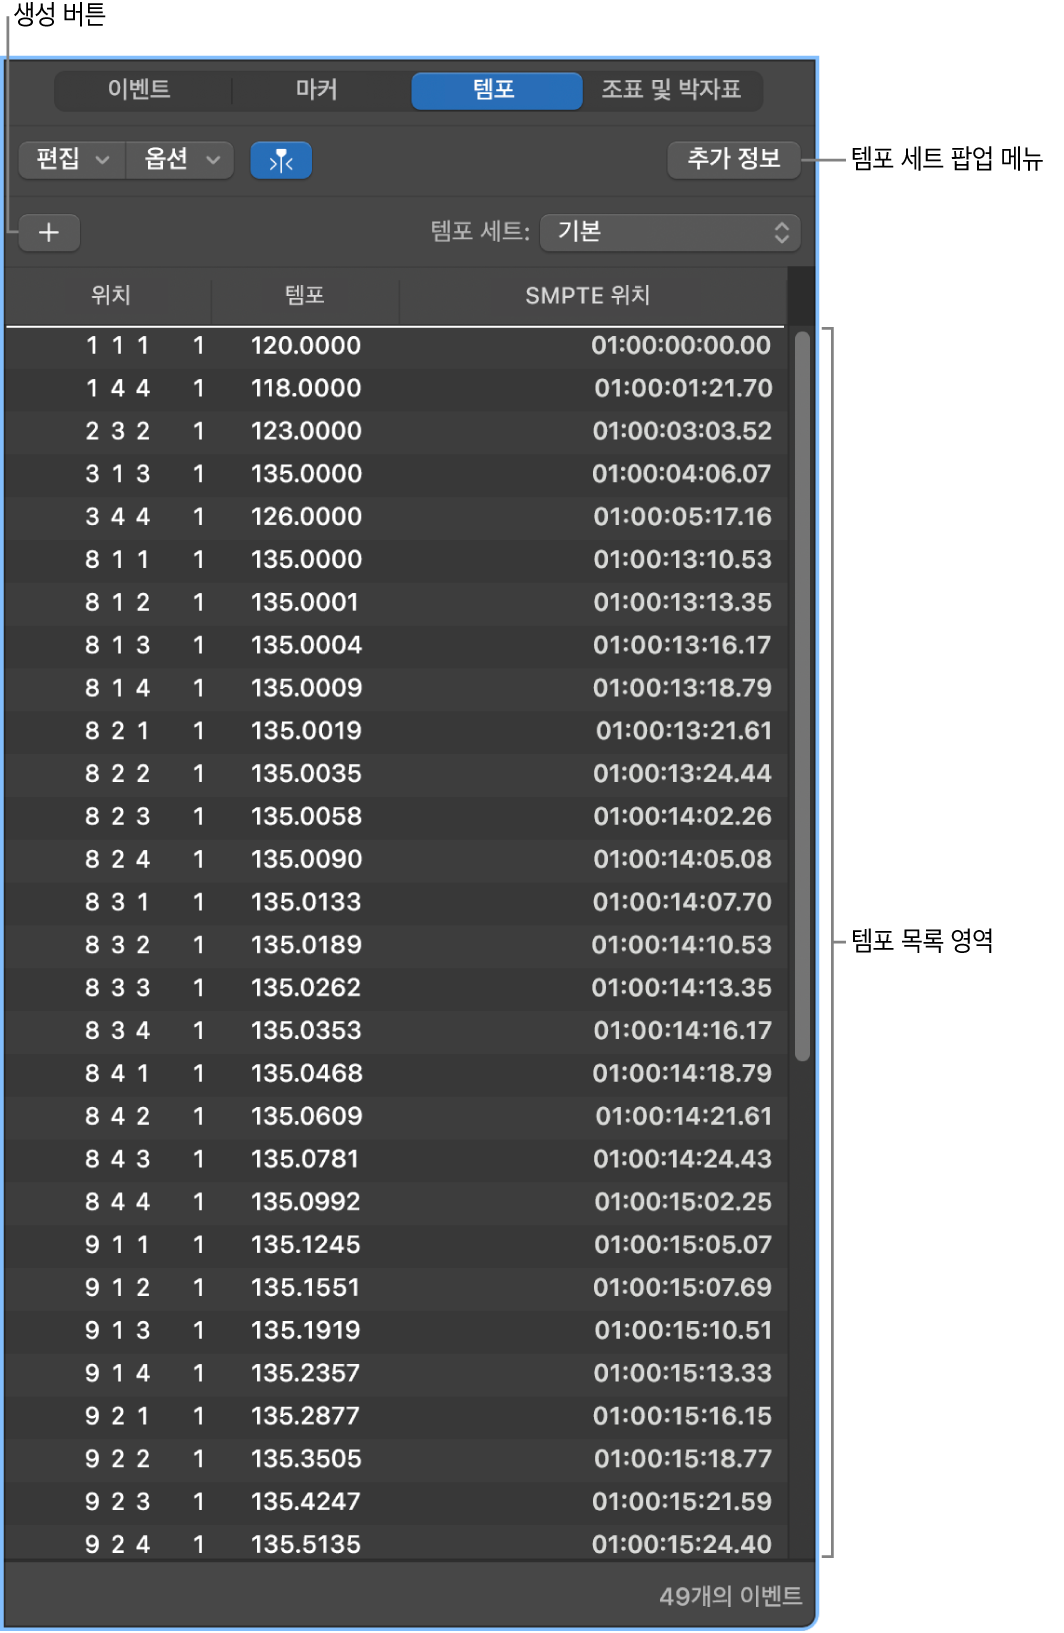Click SMPTE position 01:00:15:24.40
The width and height of the screenshot is (1064, 1633).
pos(682,1545)
